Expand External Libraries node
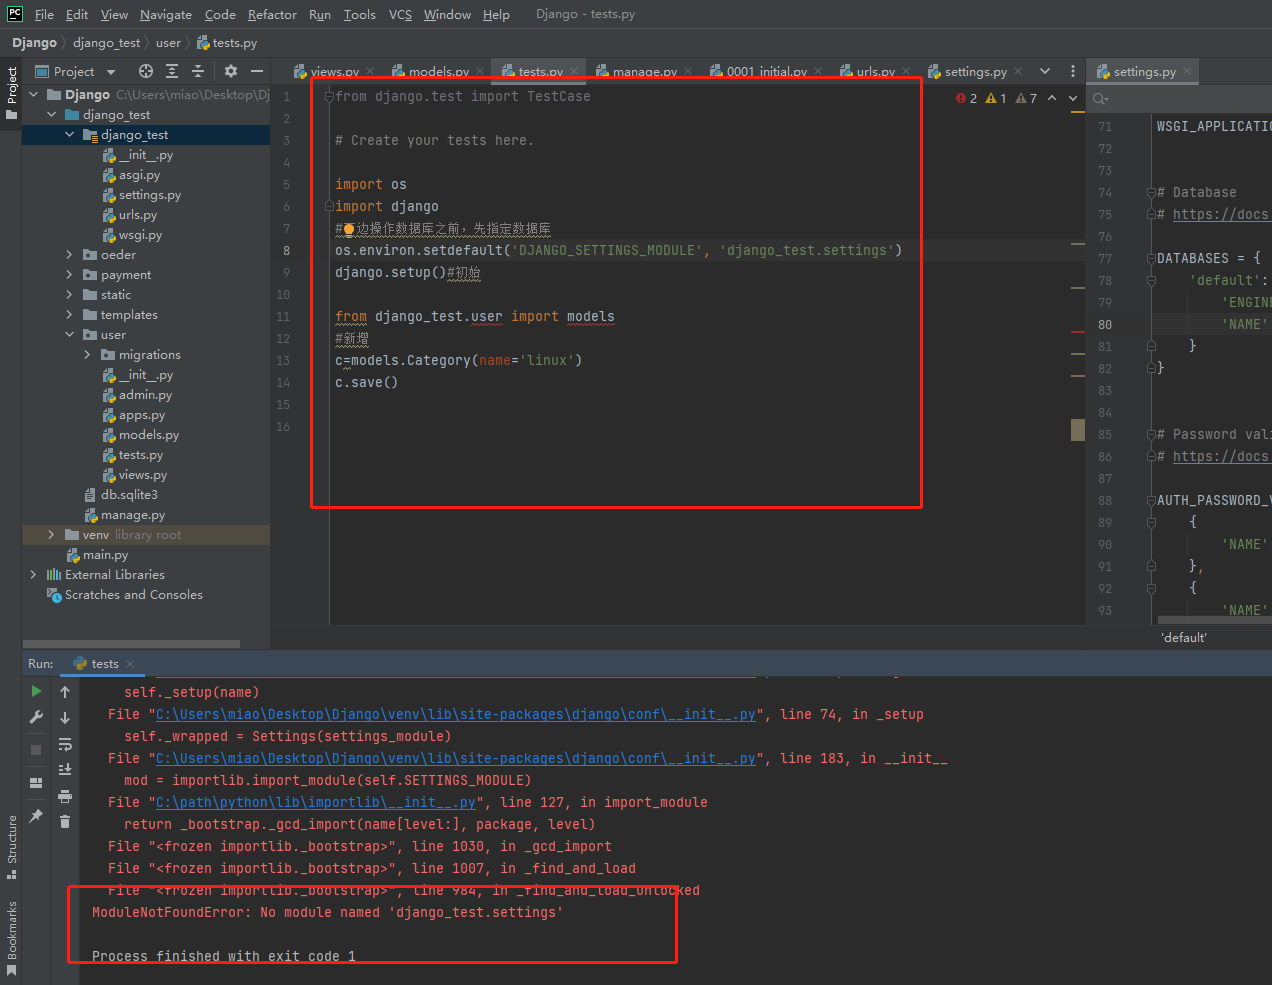The image size is (1272, 985). click(x=34, y=574)
